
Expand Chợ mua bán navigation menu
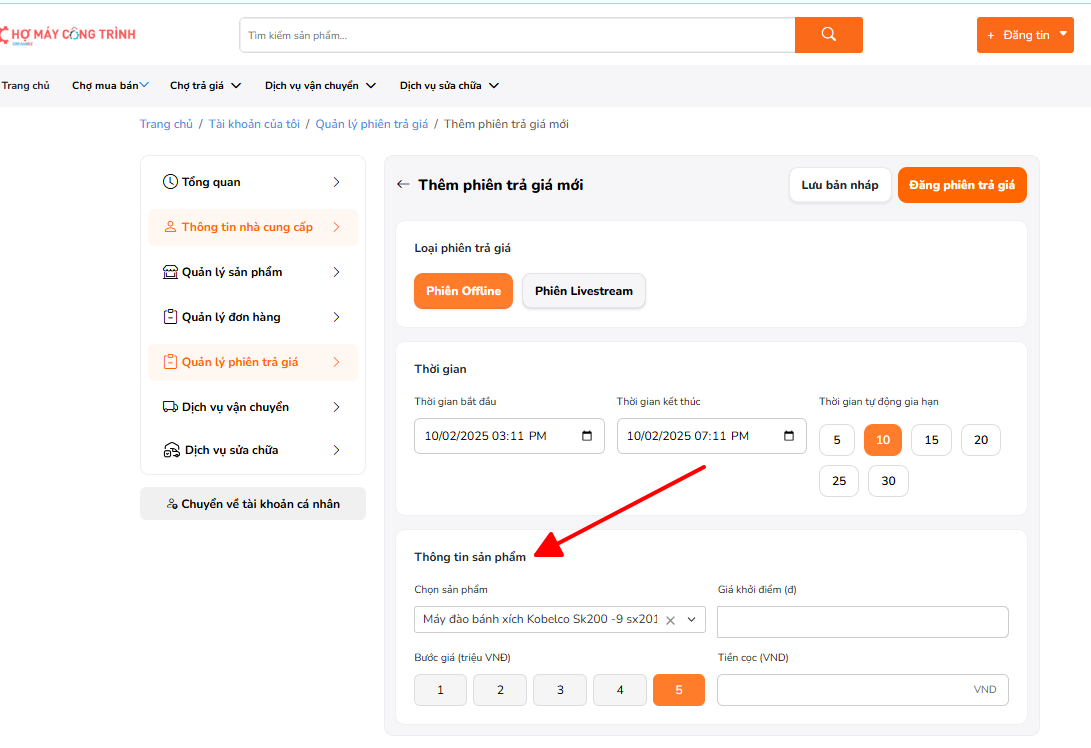[x=110, y=86]
